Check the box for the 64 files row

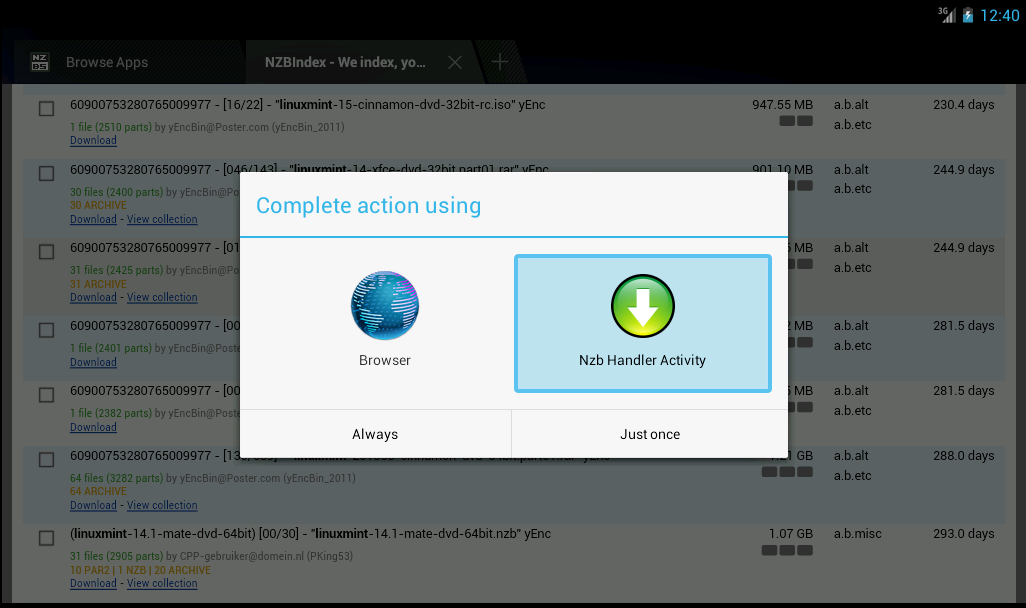coord(46,459)
